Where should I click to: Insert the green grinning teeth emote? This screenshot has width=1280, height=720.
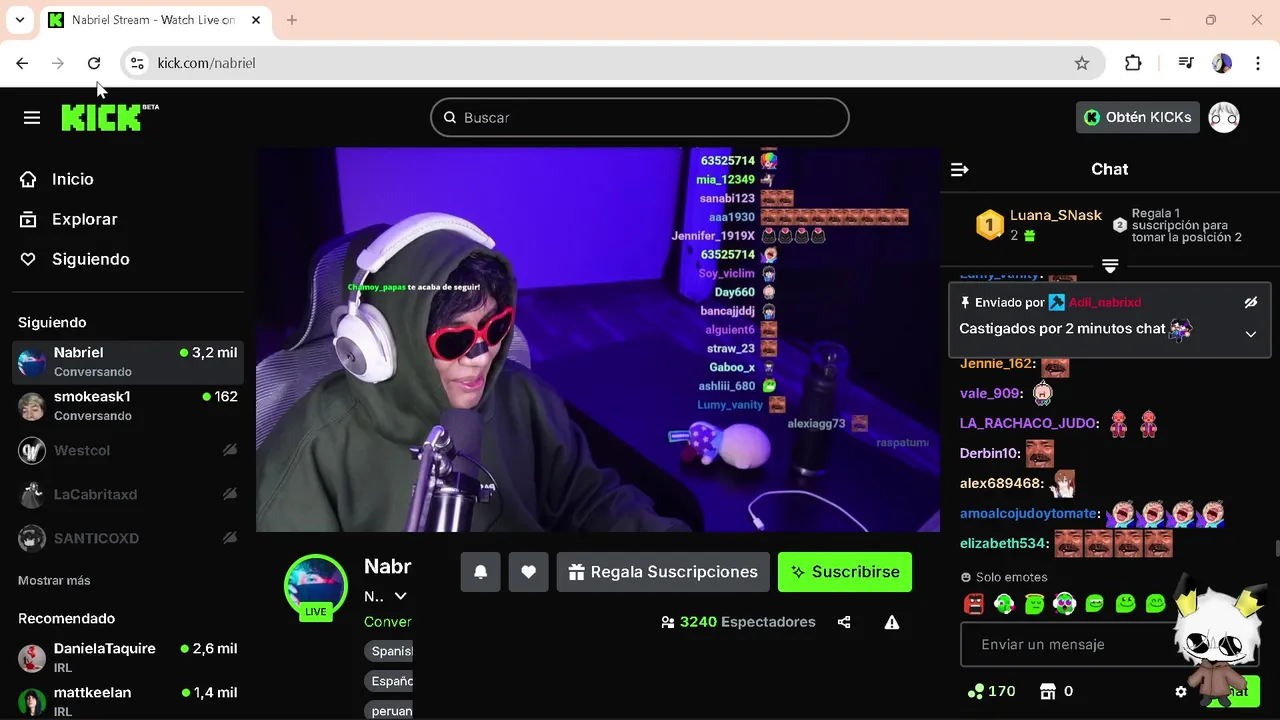click(1095, 604)
